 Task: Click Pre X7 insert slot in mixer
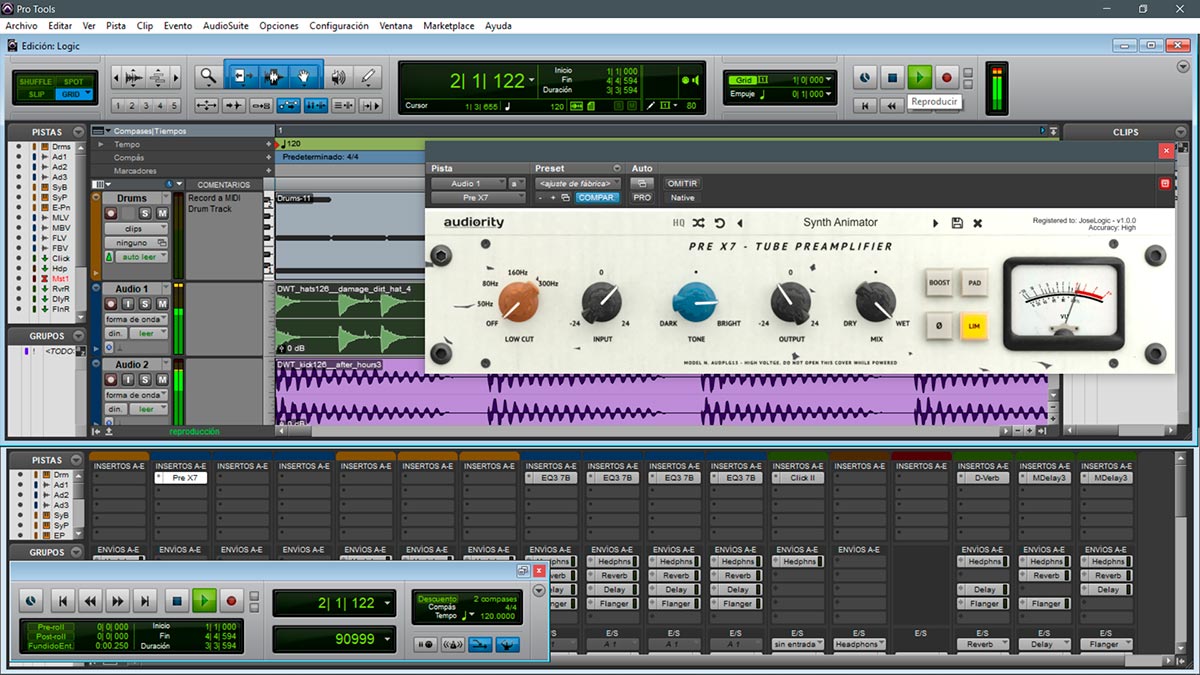coord(181,478)
